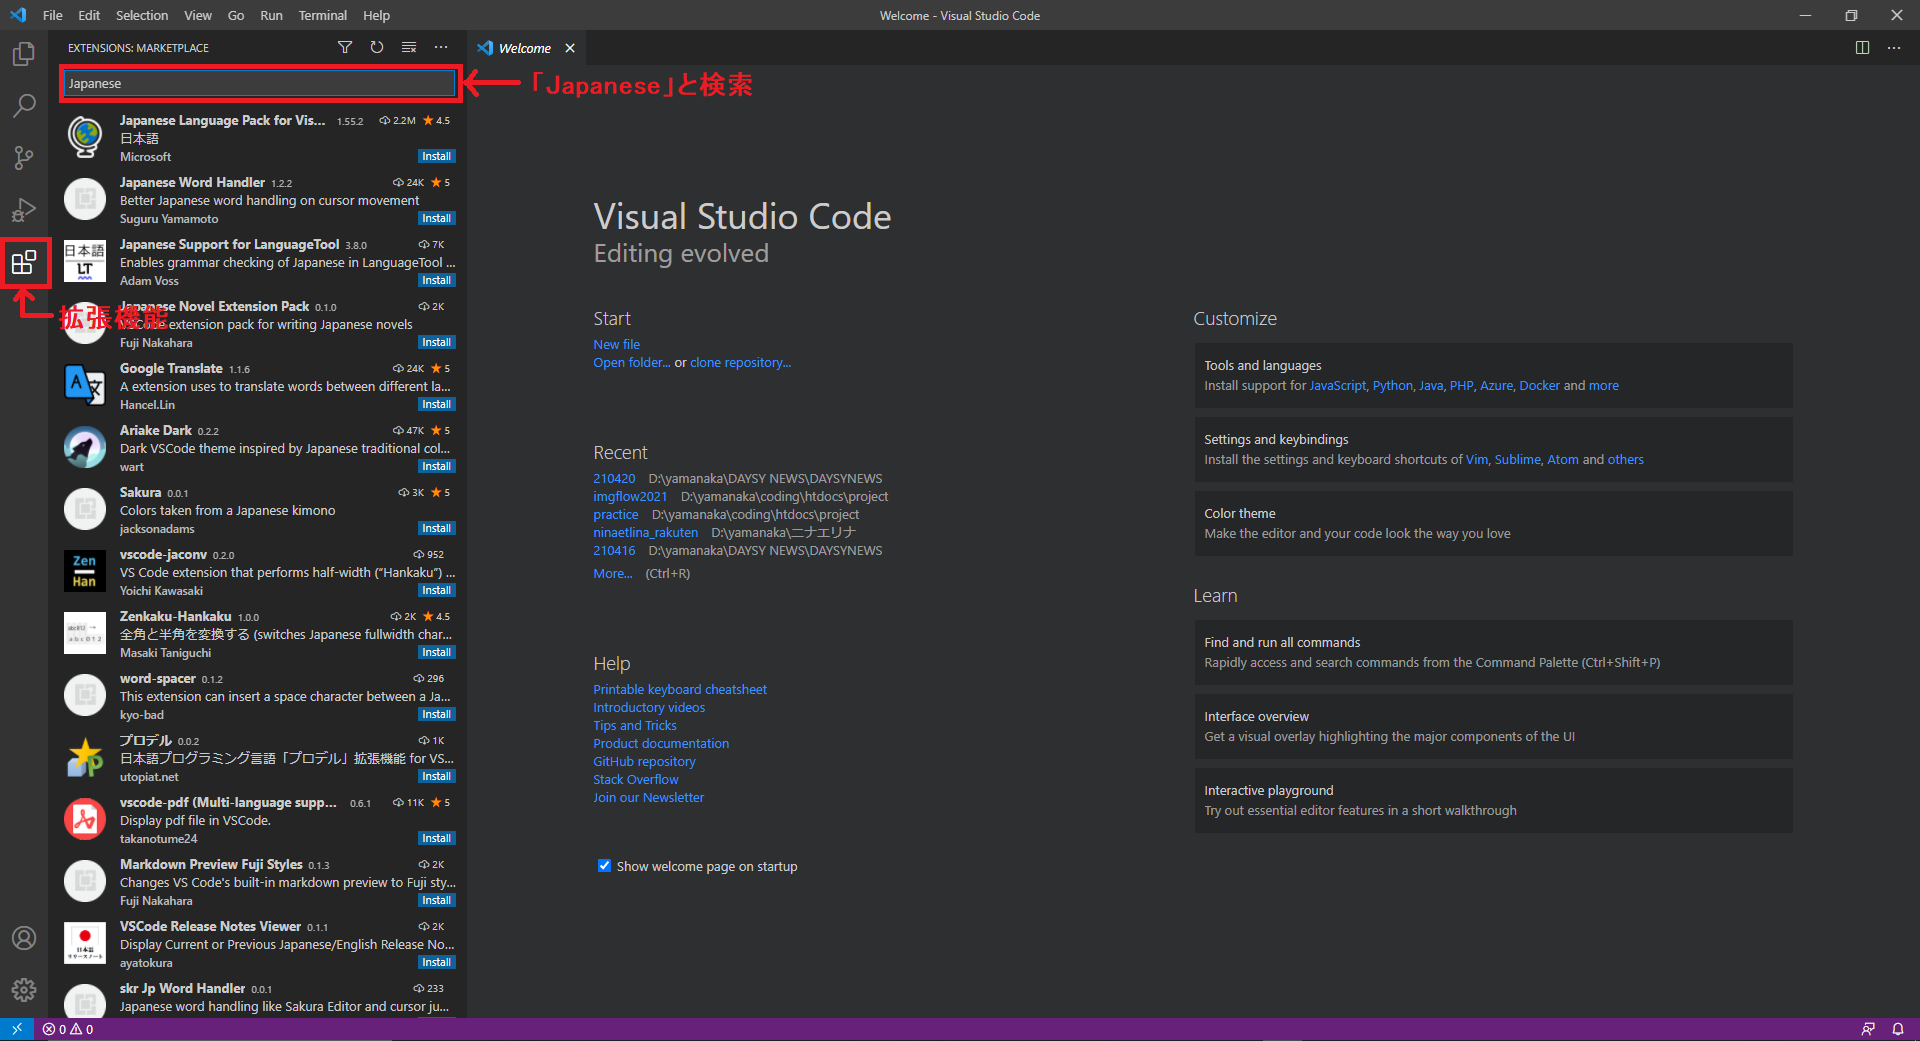Open the Edit menu
The width and height of the screenshot is (1920, 1041).
[x=89, y=15]
